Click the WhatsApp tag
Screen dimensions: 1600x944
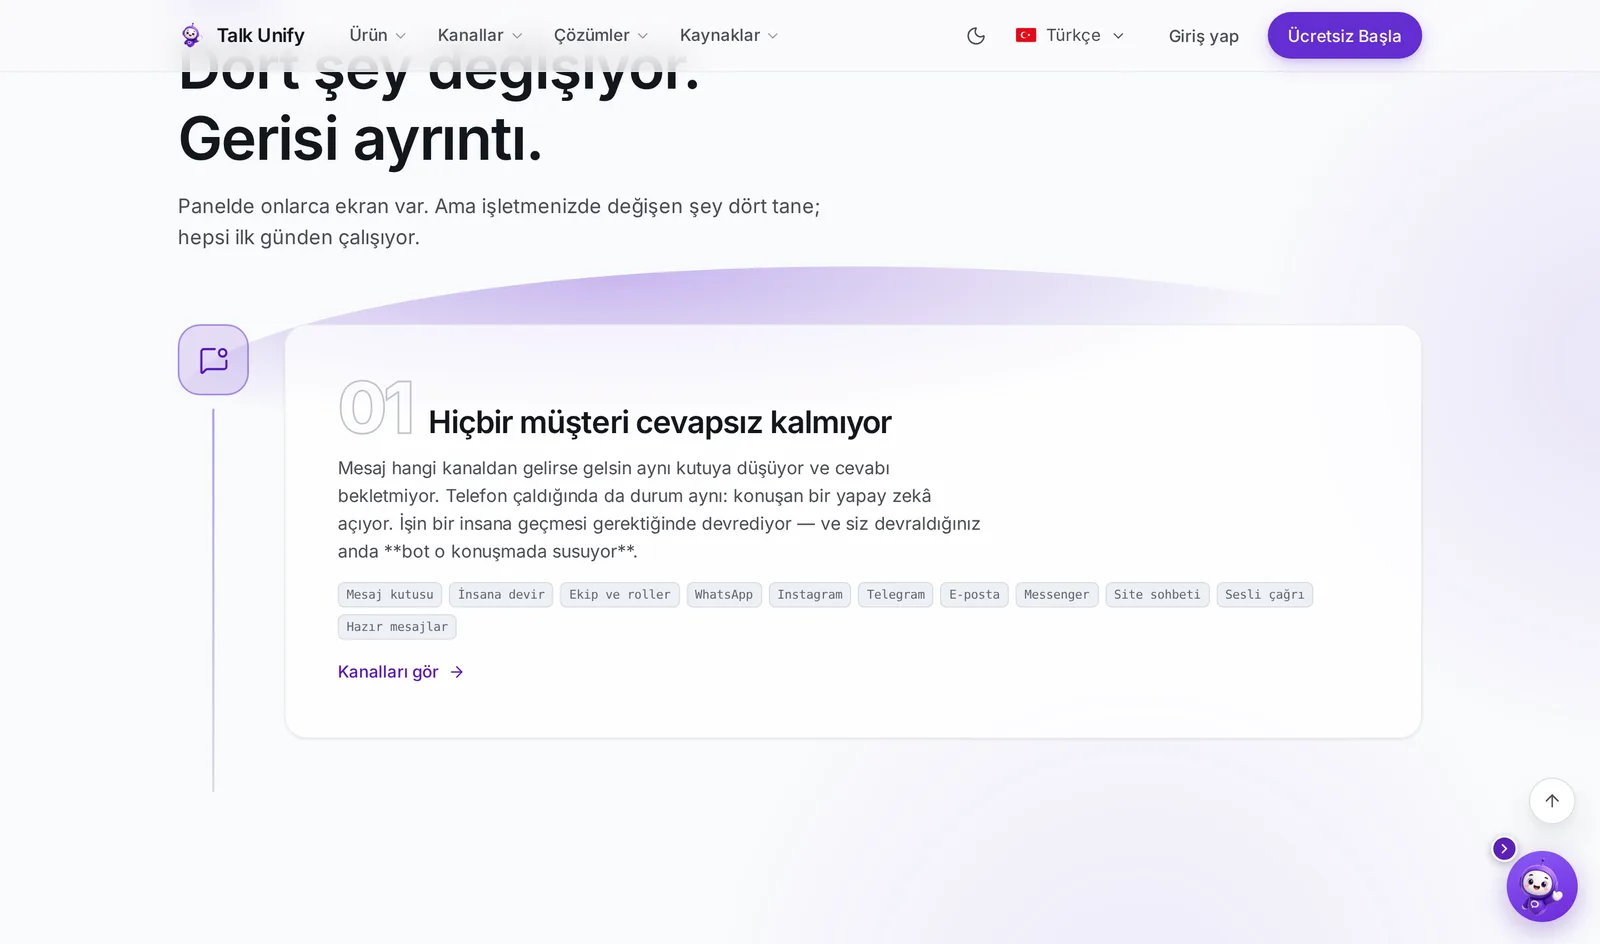[724, 595]
